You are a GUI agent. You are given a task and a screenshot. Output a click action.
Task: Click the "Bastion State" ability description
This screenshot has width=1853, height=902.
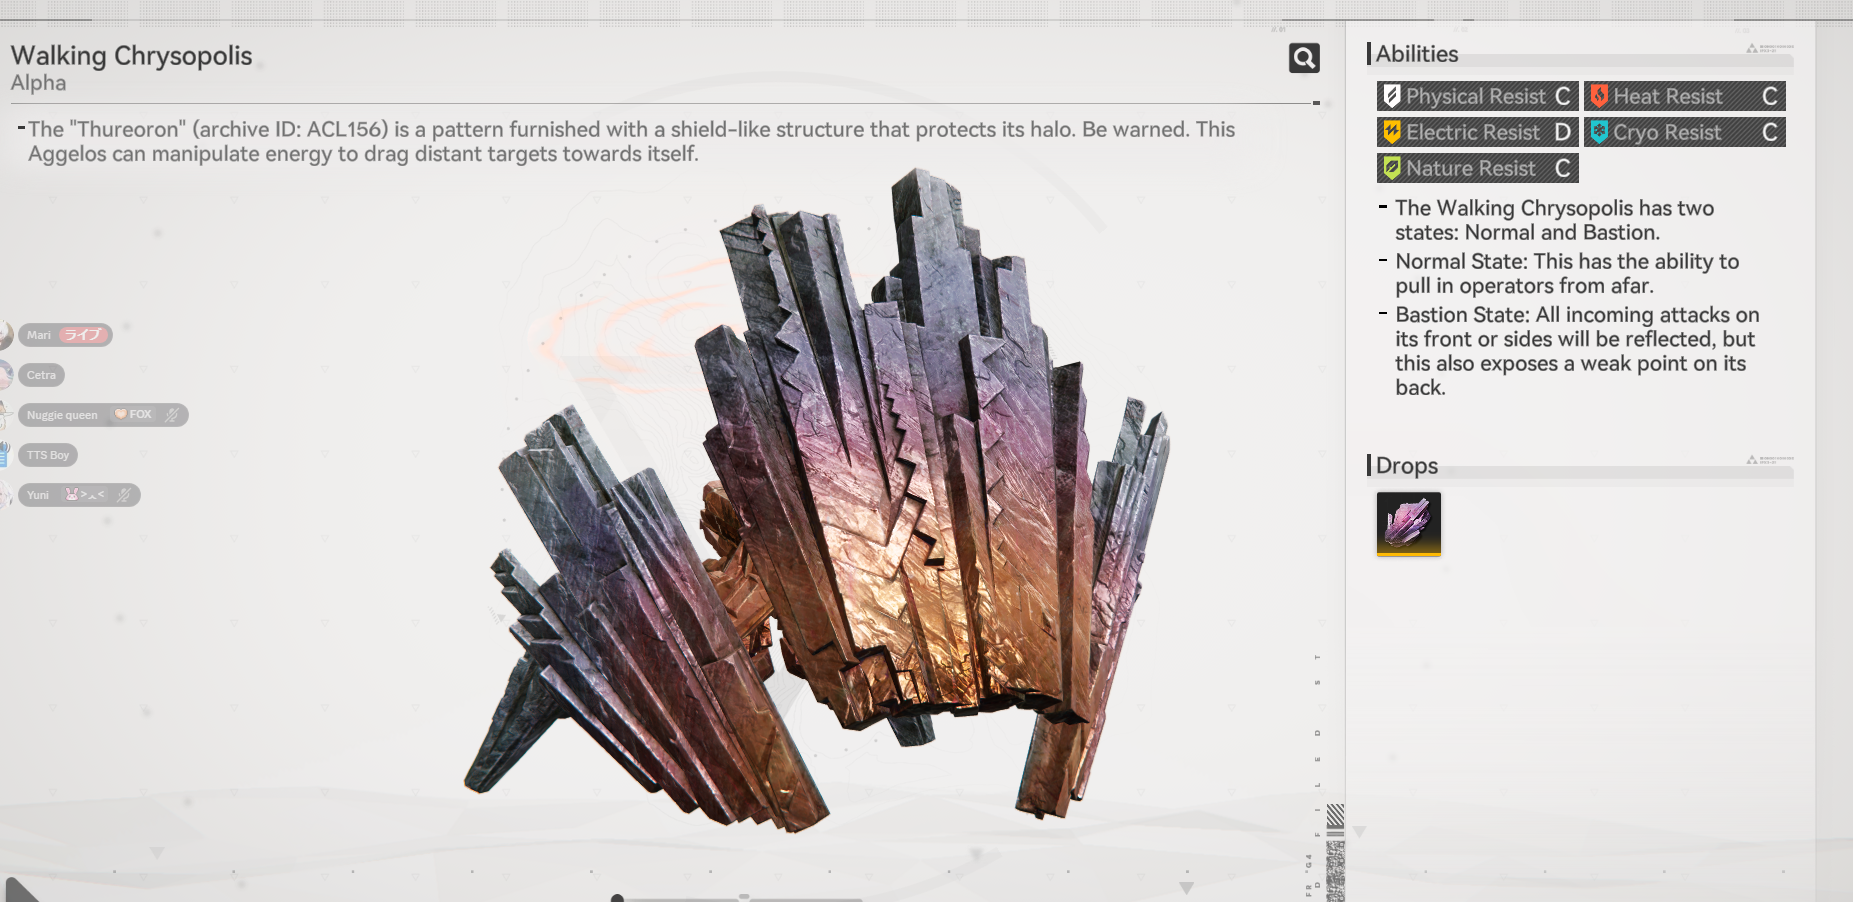tap(1577, 351)
